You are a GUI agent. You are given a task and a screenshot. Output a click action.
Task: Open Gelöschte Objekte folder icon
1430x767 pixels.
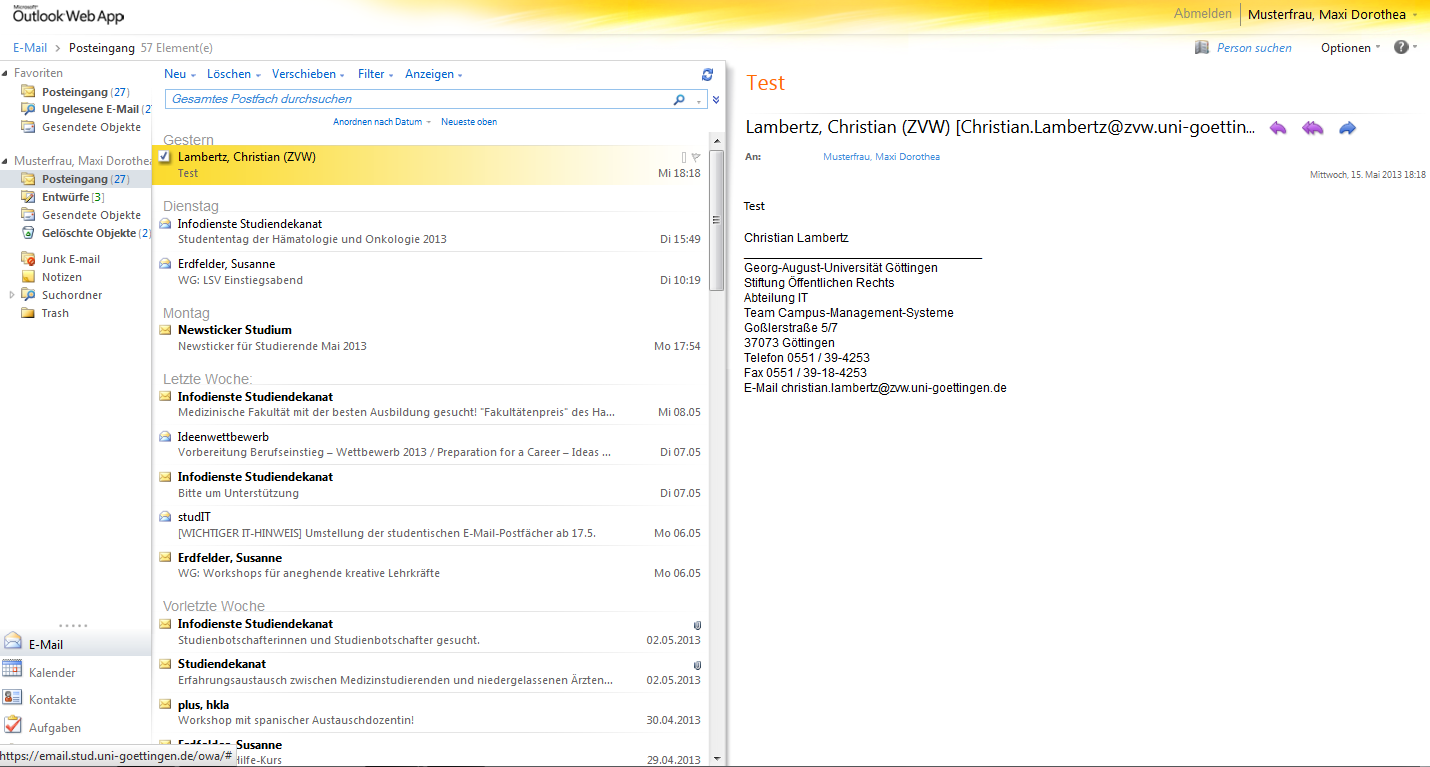coord(28,233)
